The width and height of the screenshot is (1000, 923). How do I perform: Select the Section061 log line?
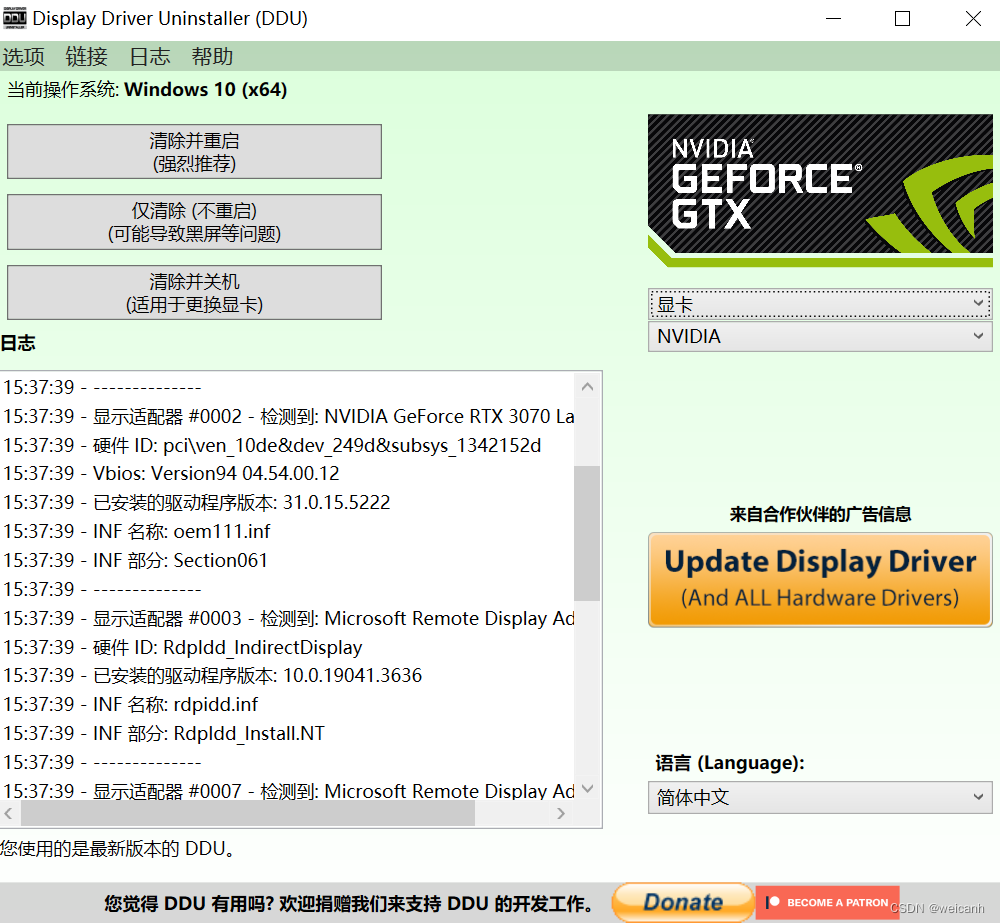click(x=135, y=560)
